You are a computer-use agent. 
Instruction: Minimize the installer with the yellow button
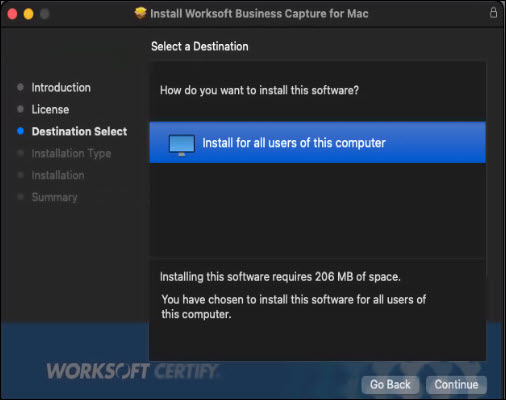click(x=29, y=14)
